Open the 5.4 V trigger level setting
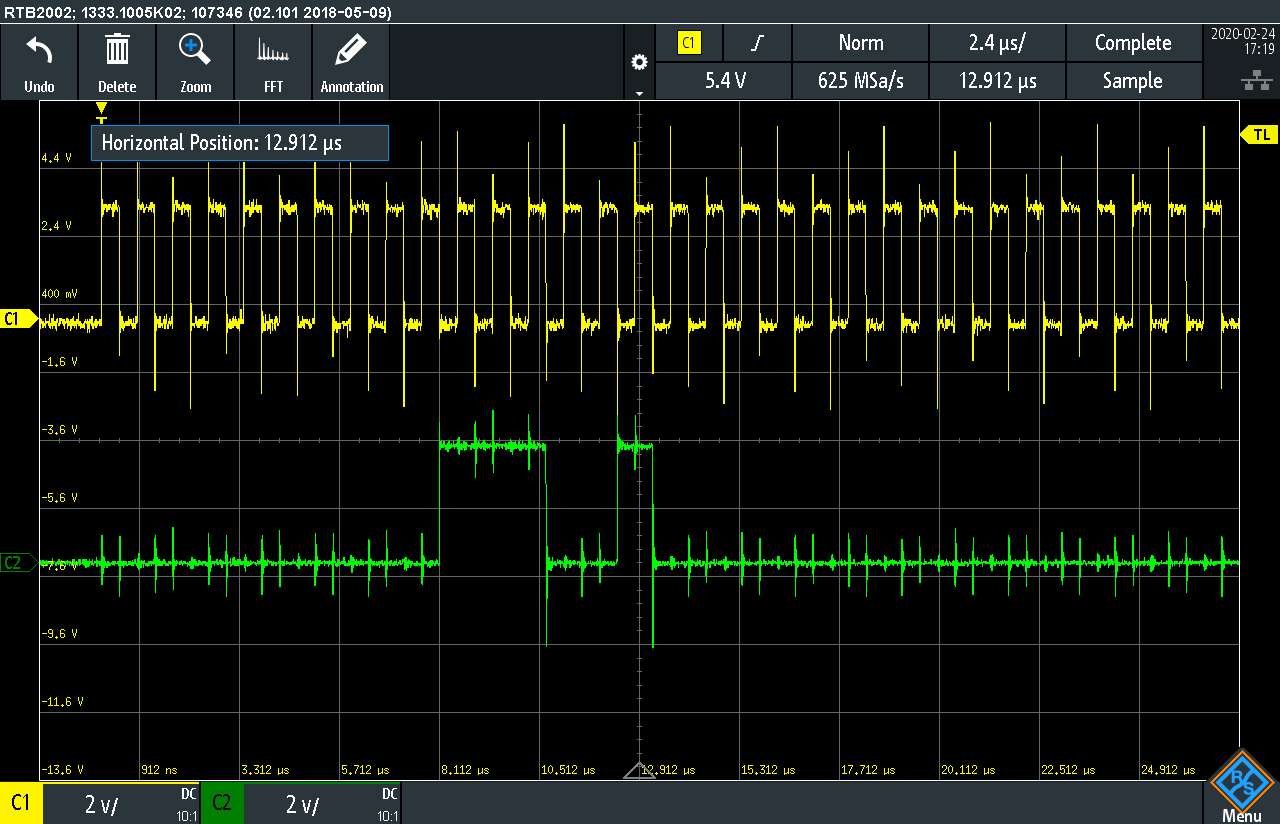1280x824 pixels. (725, 81)
